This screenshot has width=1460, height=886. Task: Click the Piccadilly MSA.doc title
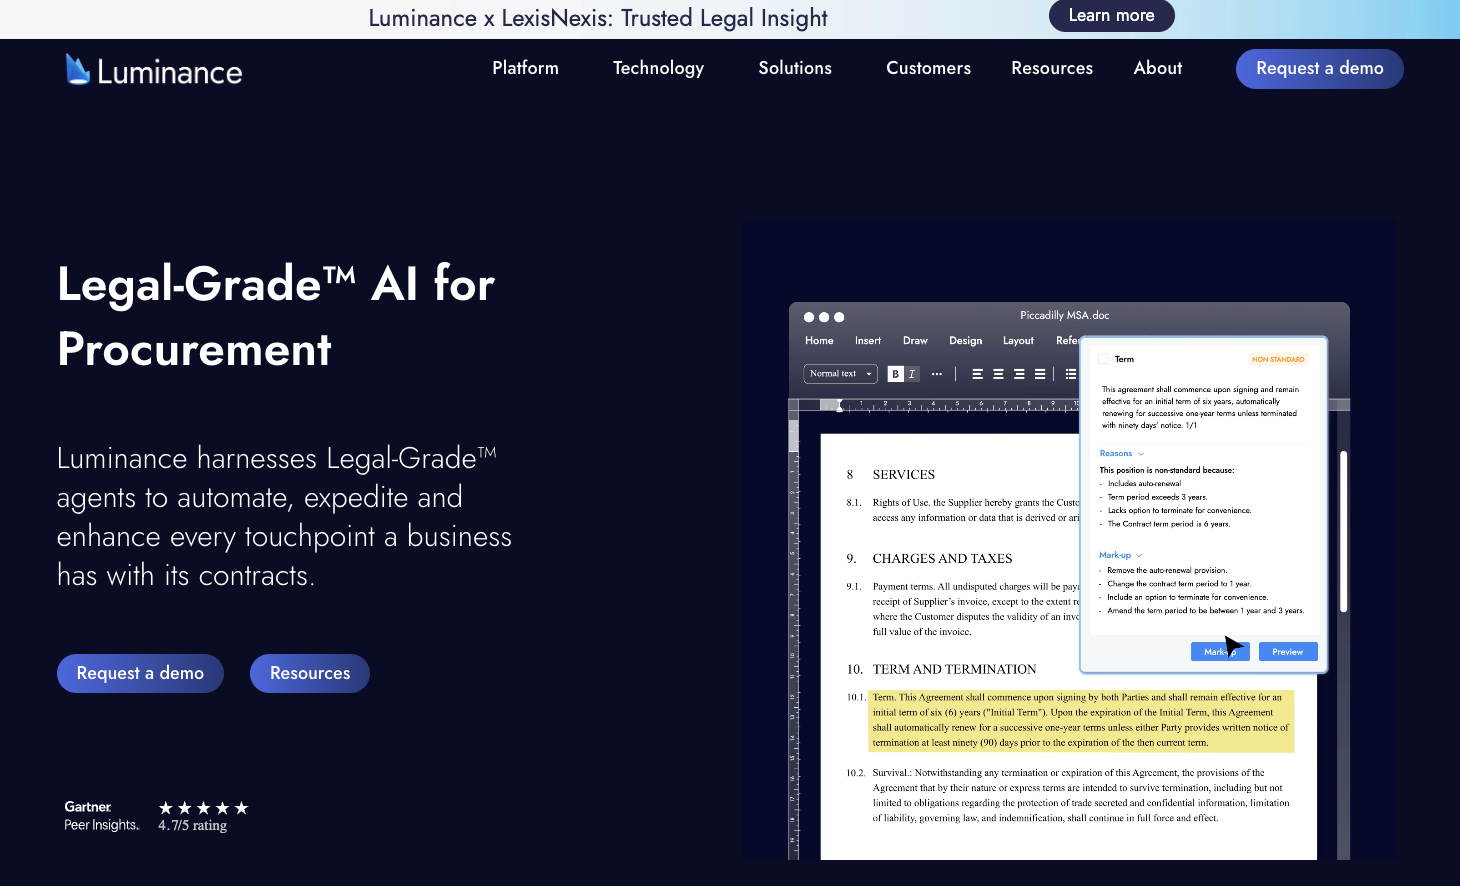pos(1064,315)
